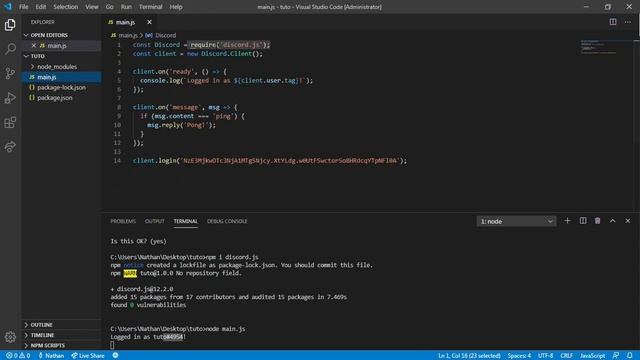Close main.js in Open Editors list
This screenshot has height=360, width=640.
click(x=34, y=46)
